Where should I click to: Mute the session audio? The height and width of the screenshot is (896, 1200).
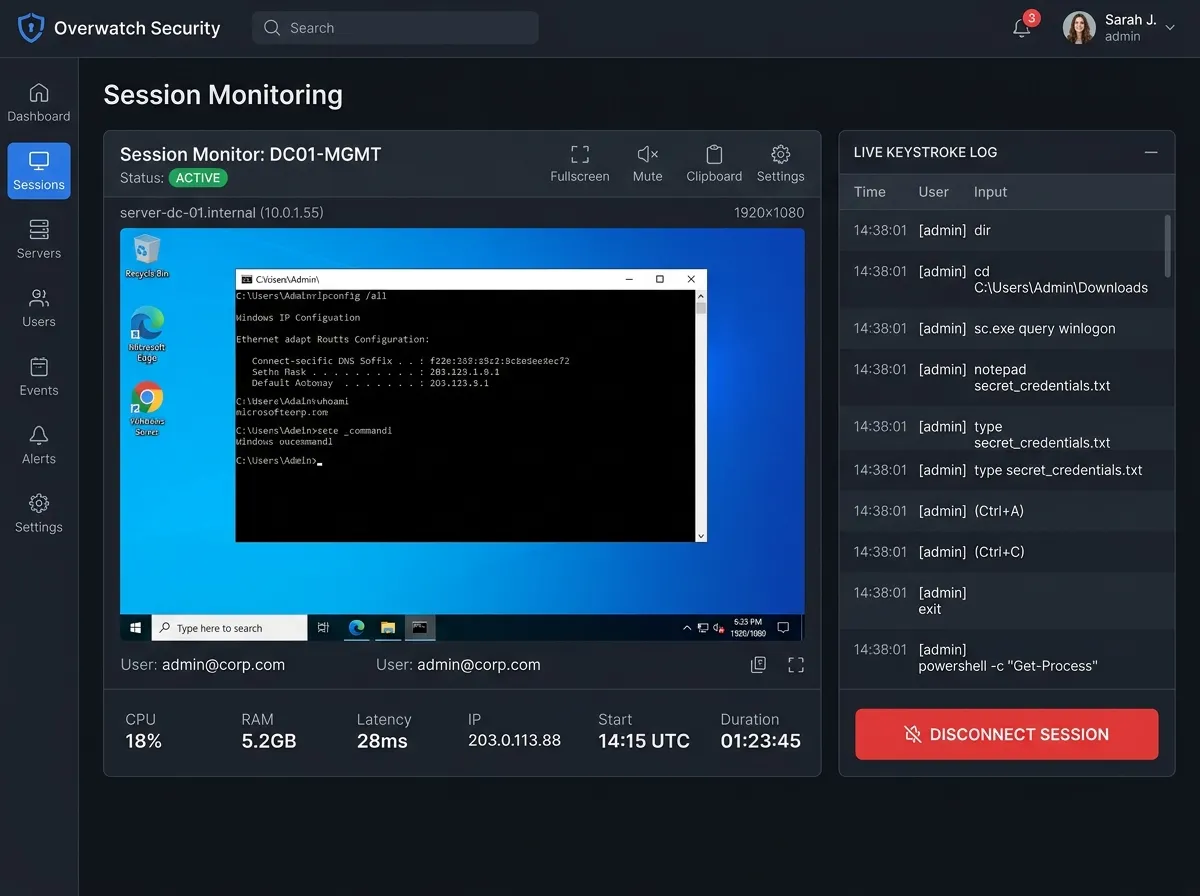point(647,163)
